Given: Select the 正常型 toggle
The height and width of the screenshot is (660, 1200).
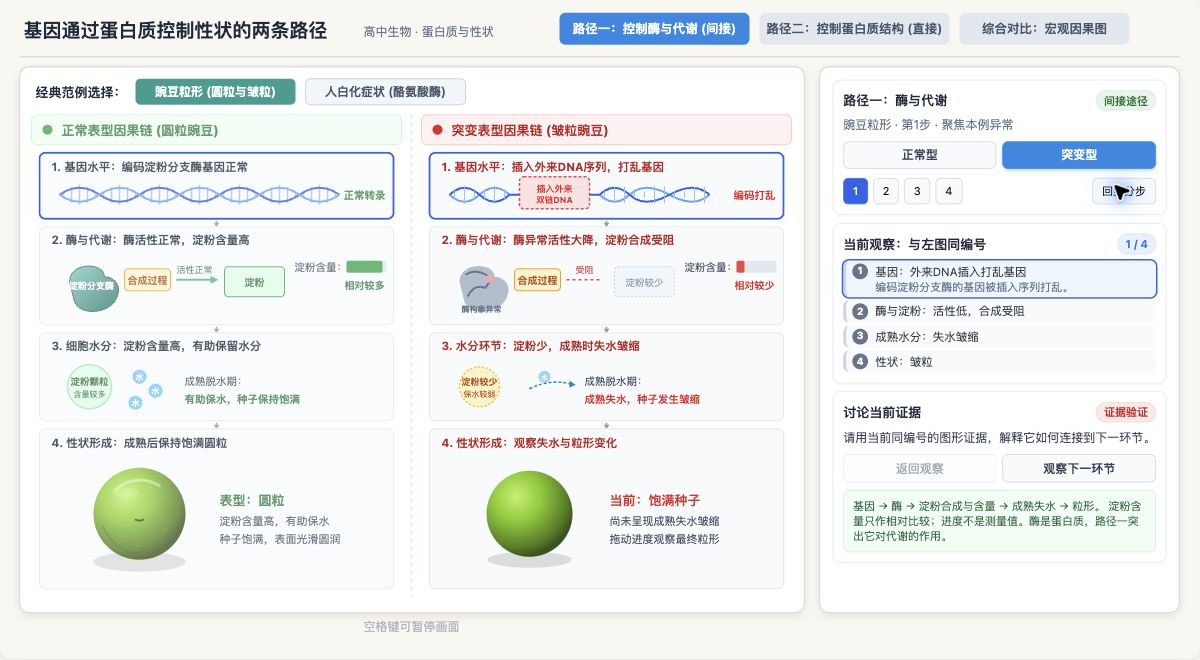Looking at the screenshot, I should coord(919,155).
